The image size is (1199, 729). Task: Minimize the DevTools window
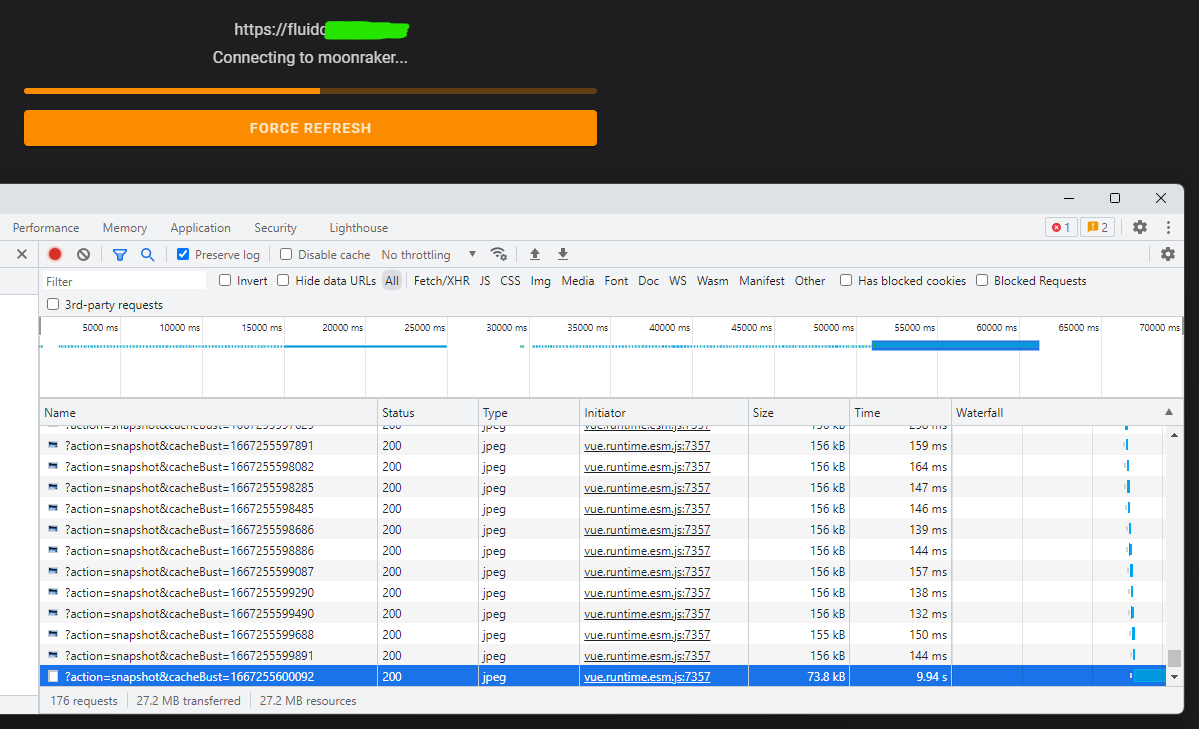1069,198
